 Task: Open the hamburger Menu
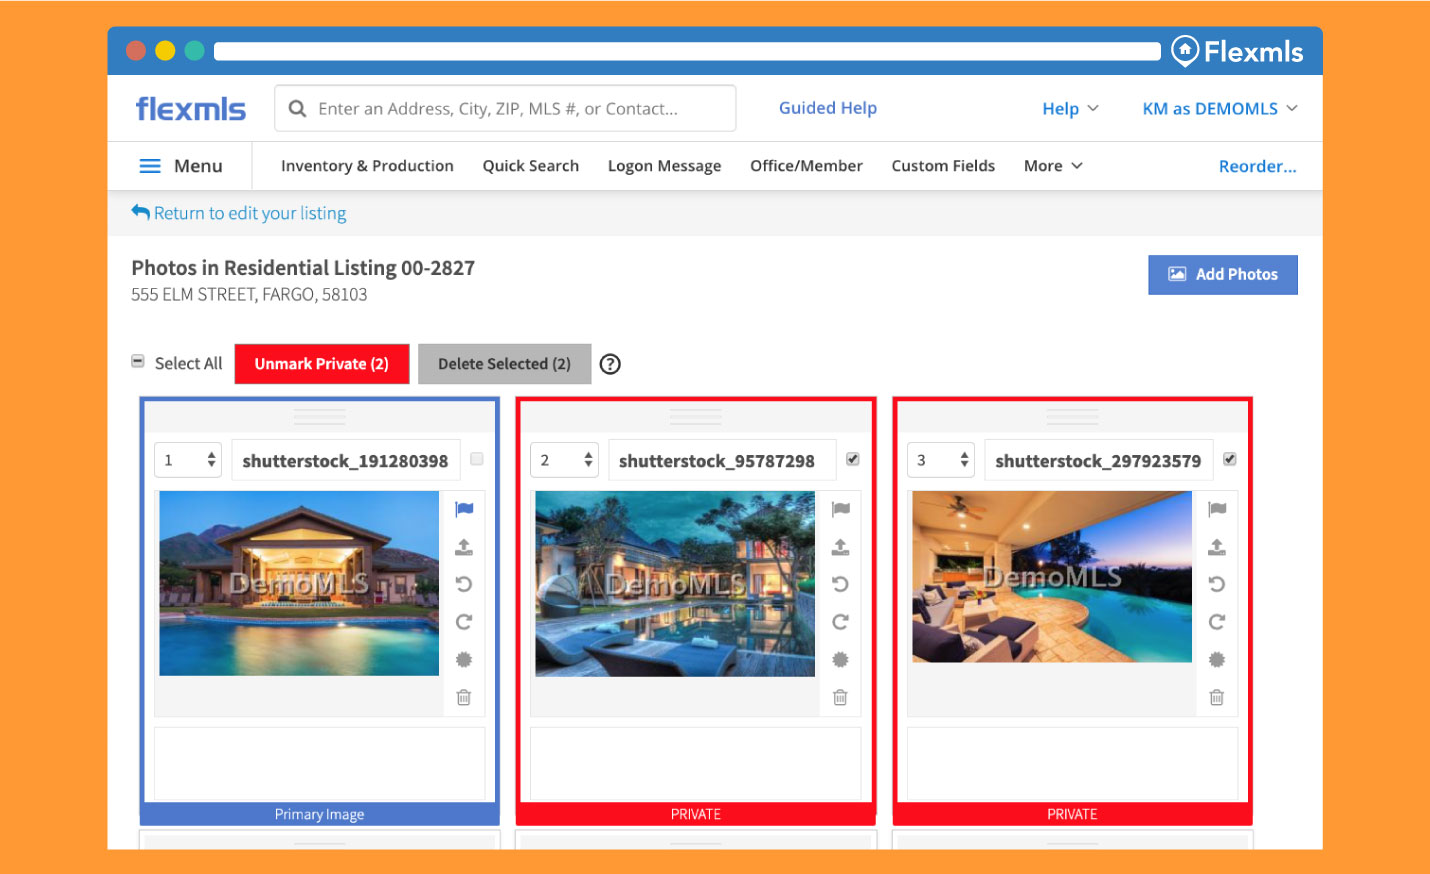point(181,166)
